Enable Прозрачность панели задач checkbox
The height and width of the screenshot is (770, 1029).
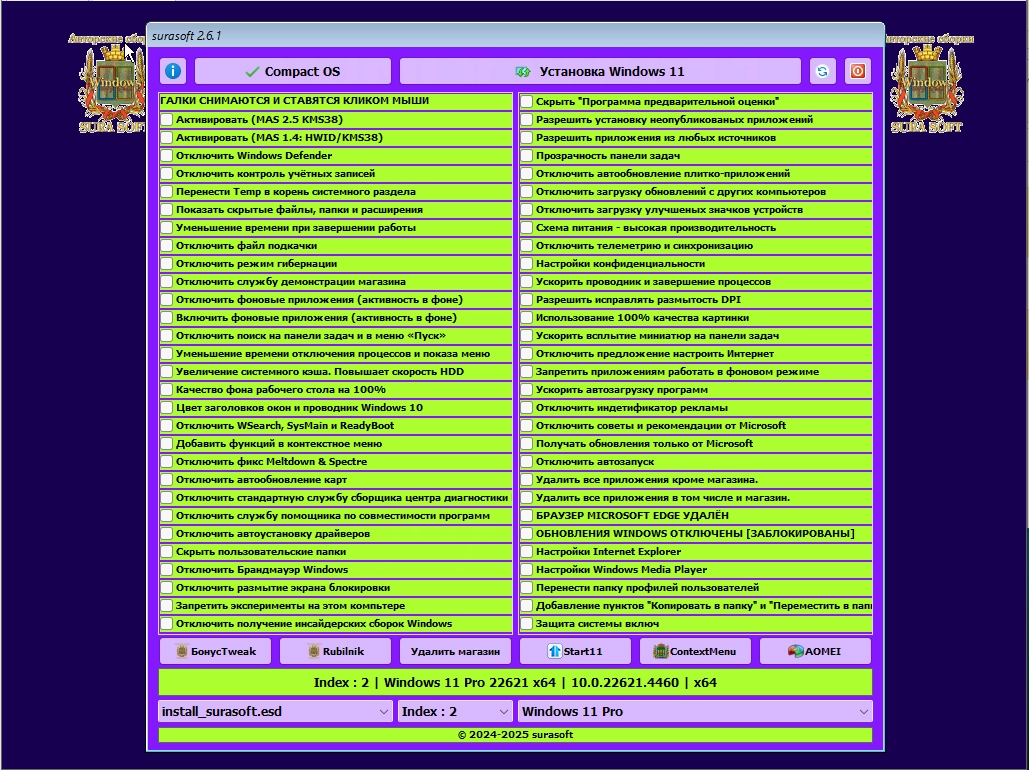tap(526, 156)
